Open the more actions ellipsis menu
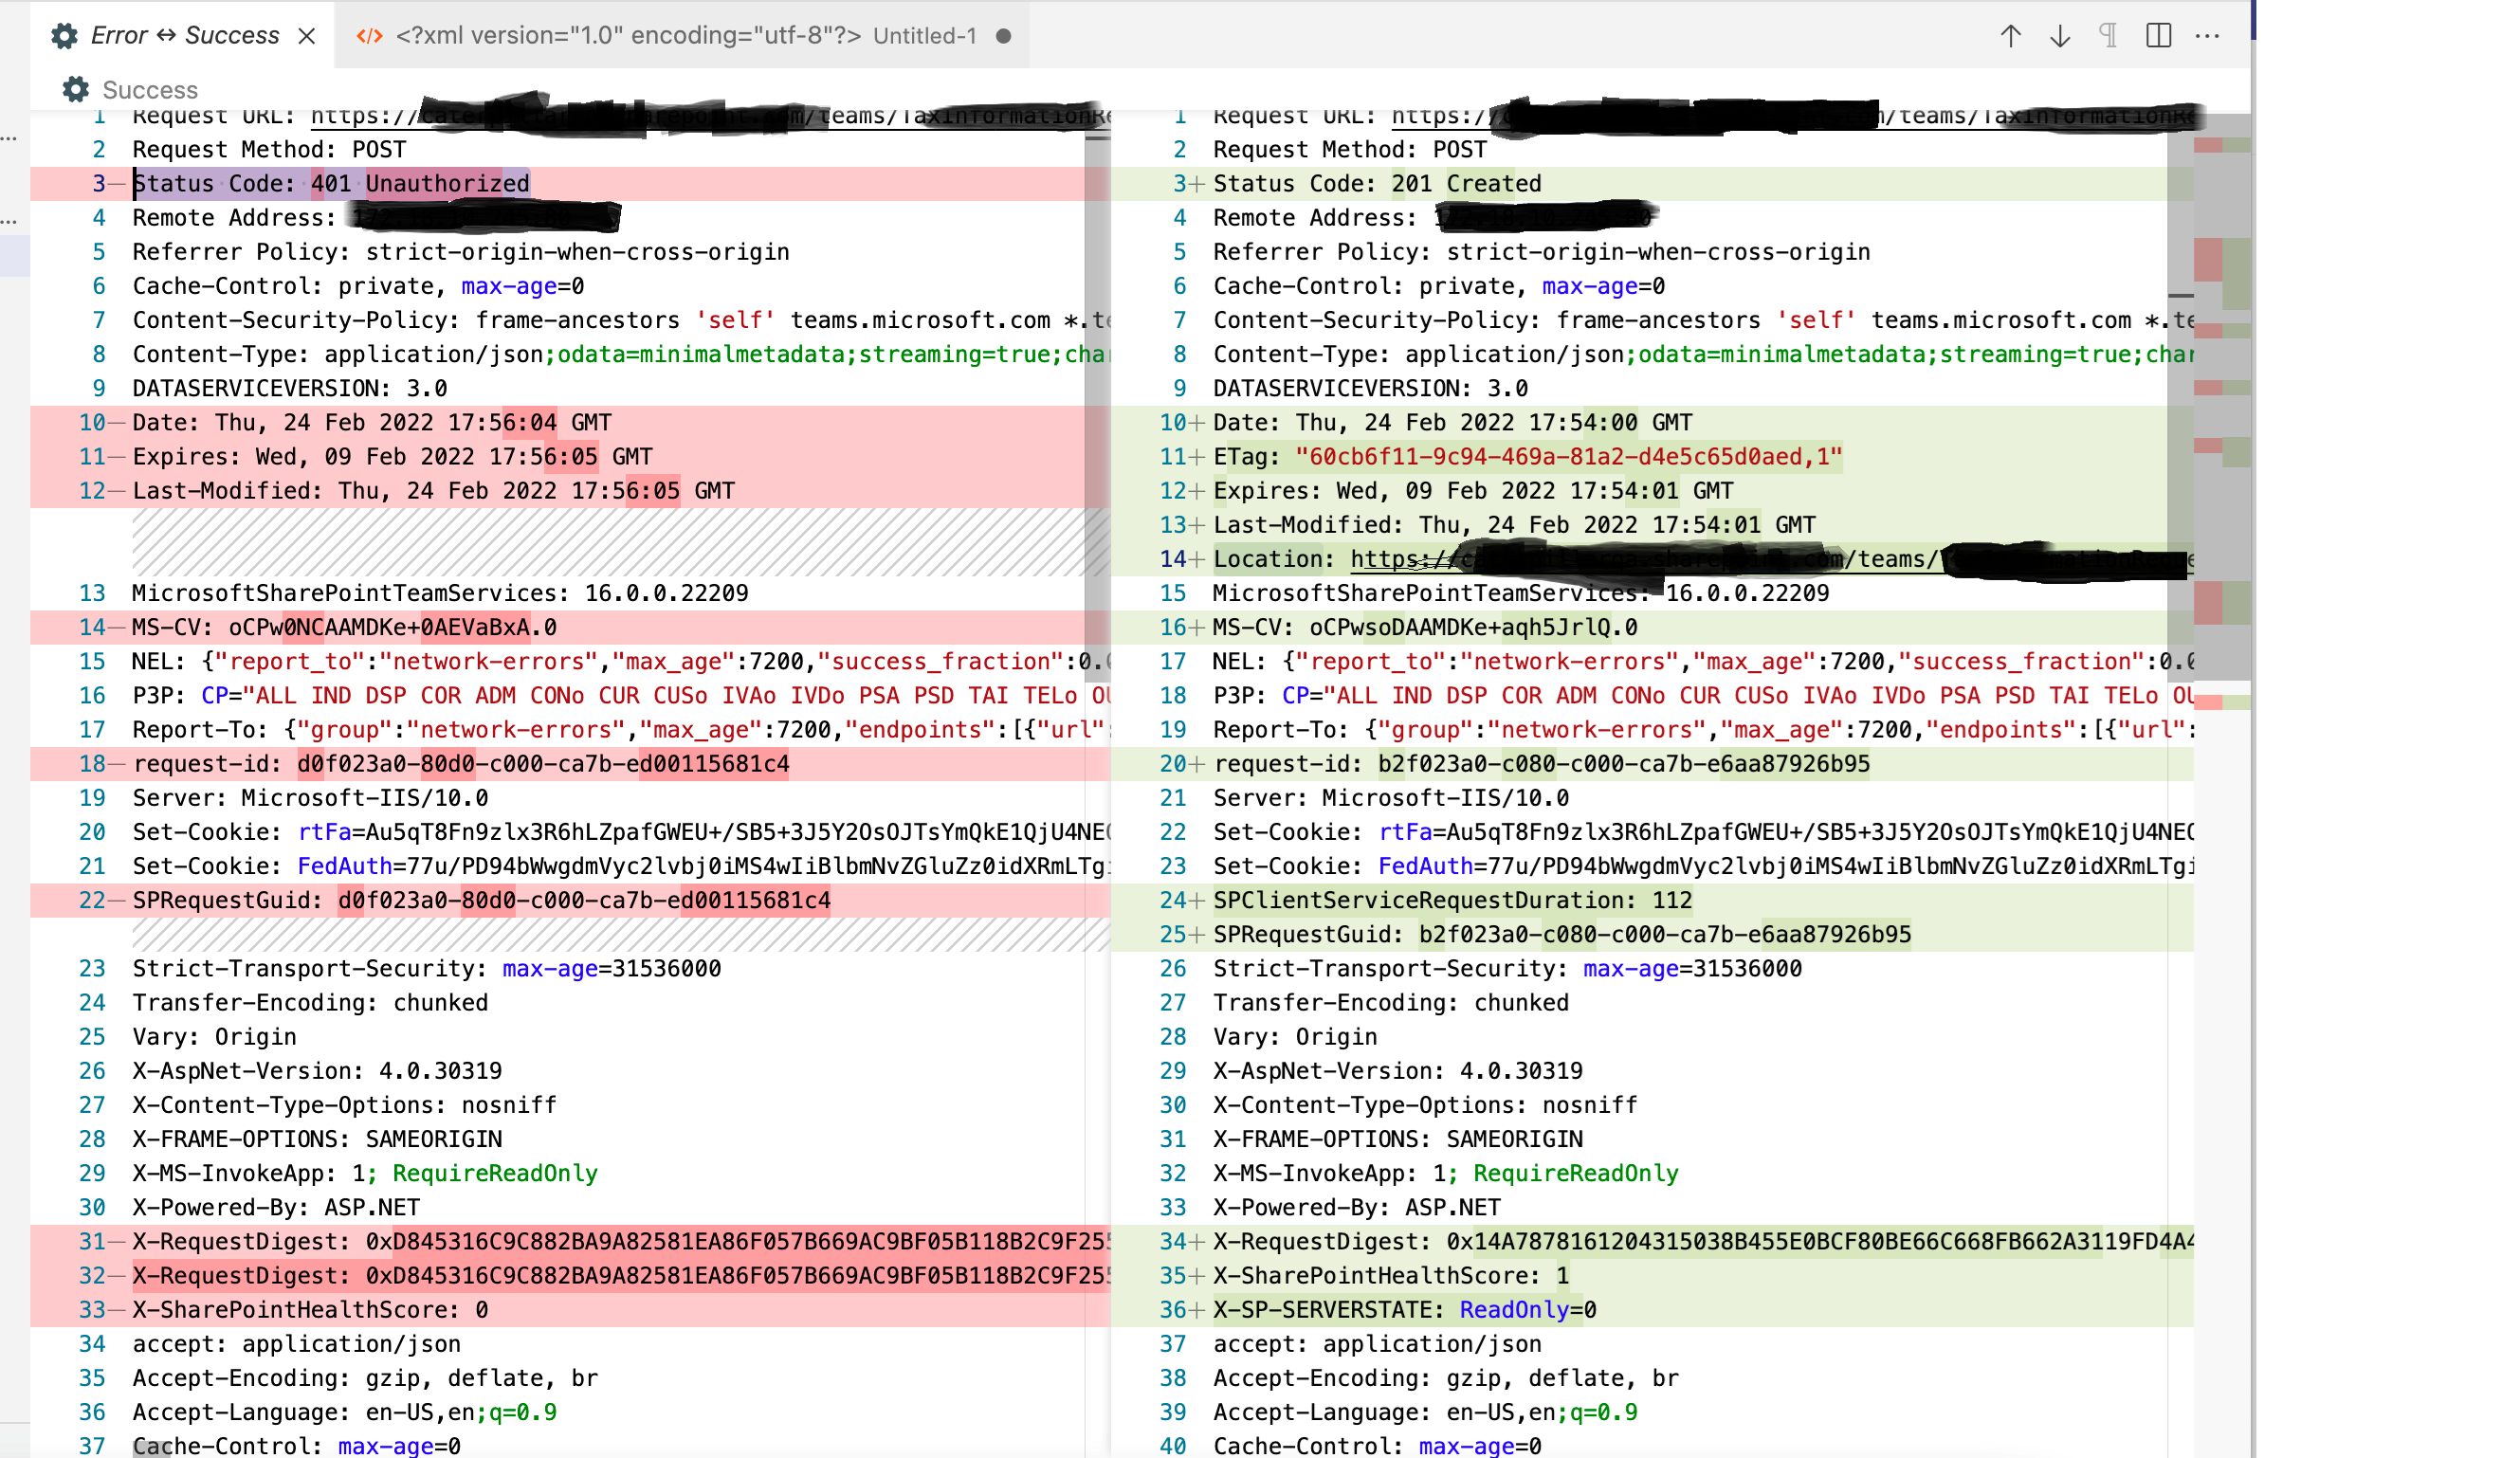2520x1458 pixels. click(2208, 35)
